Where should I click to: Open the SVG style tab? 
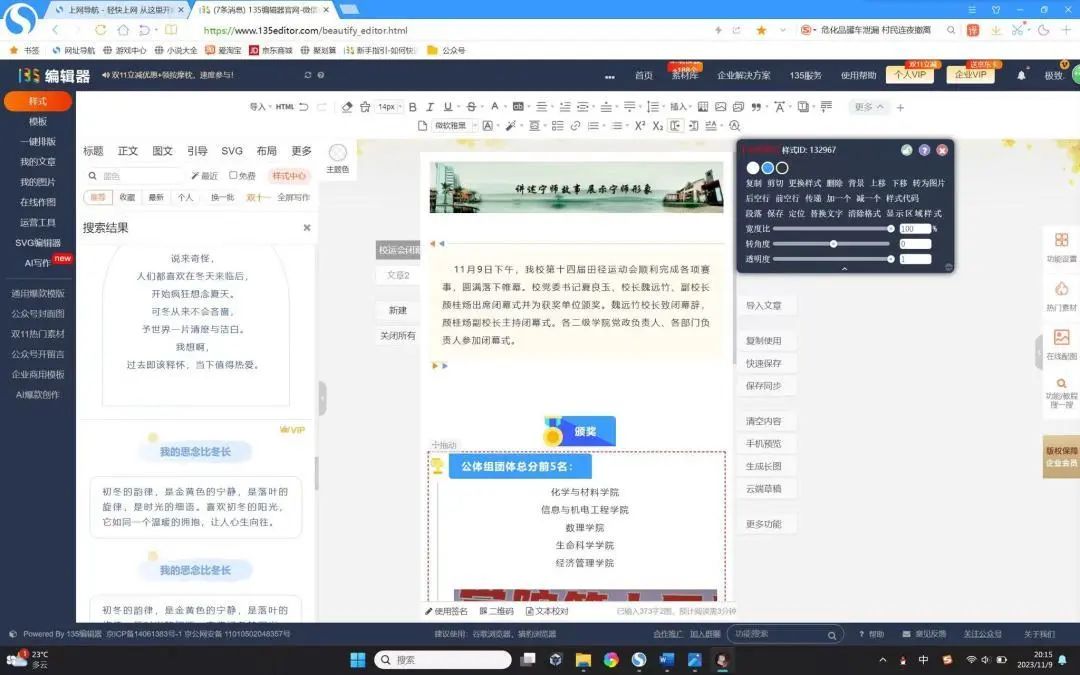pyautogui.click(x=232, y=151)
